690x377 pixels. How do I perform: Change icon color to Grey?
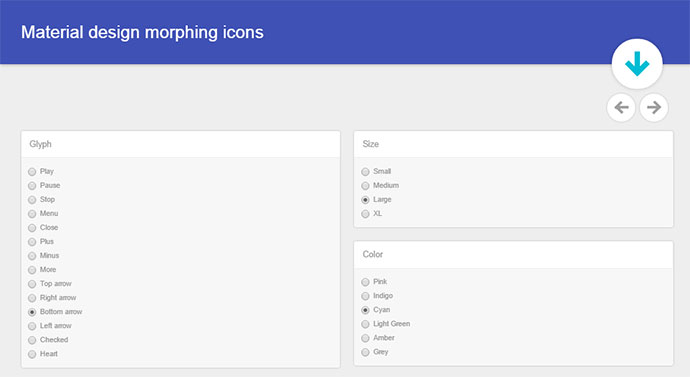pyautogui.click(x=365, y=352)
